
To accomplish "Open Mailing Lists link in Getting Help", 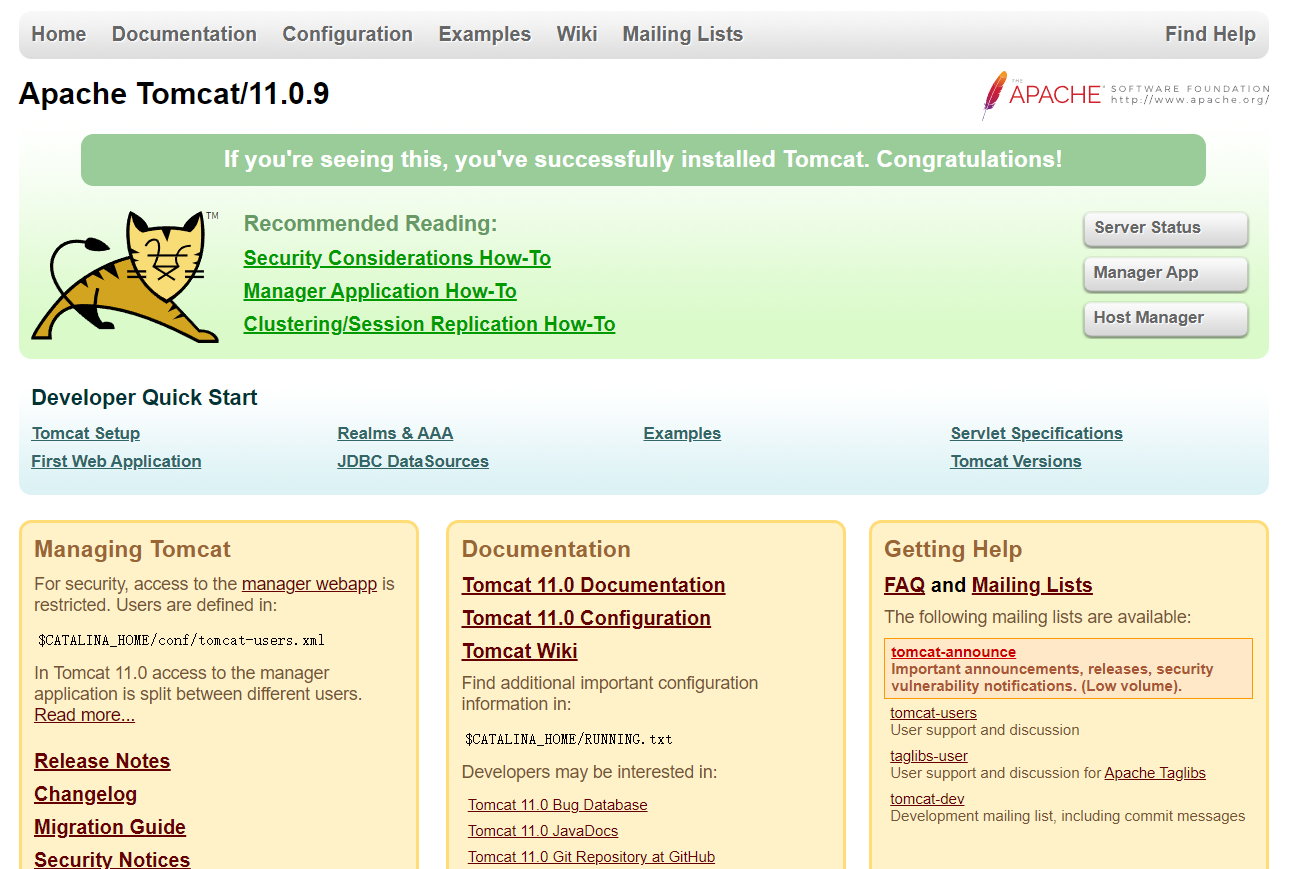I will pos(1032,585).
